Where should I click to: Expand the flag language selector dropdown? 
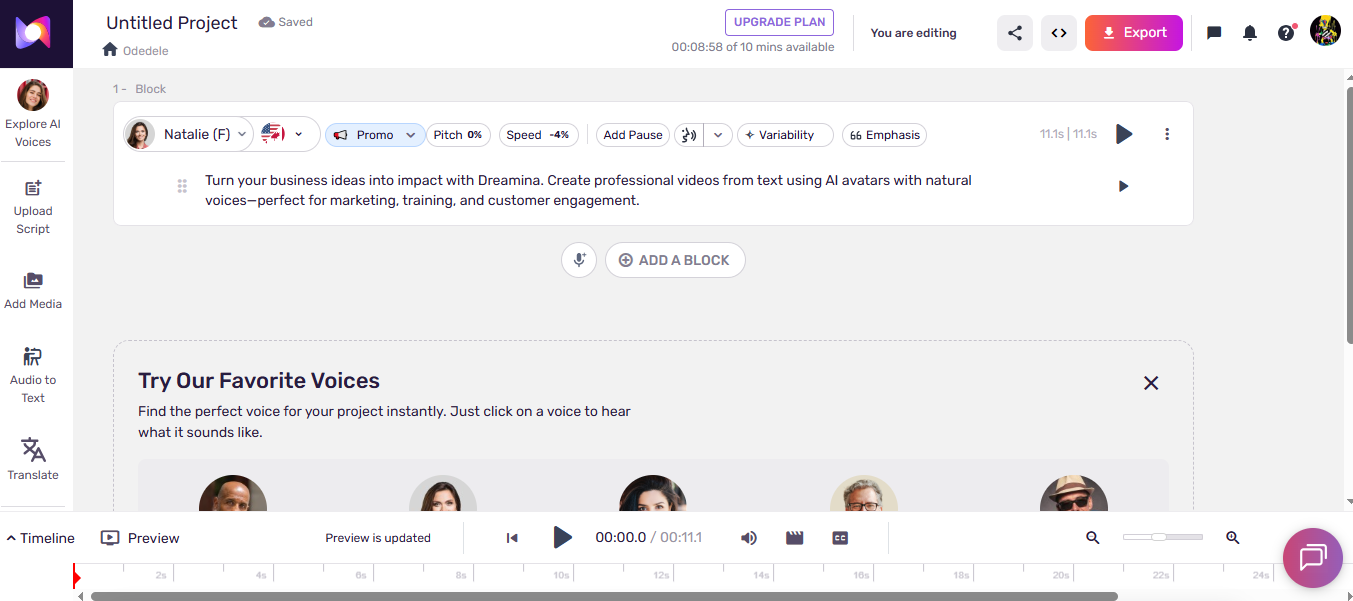pos(297,134)
